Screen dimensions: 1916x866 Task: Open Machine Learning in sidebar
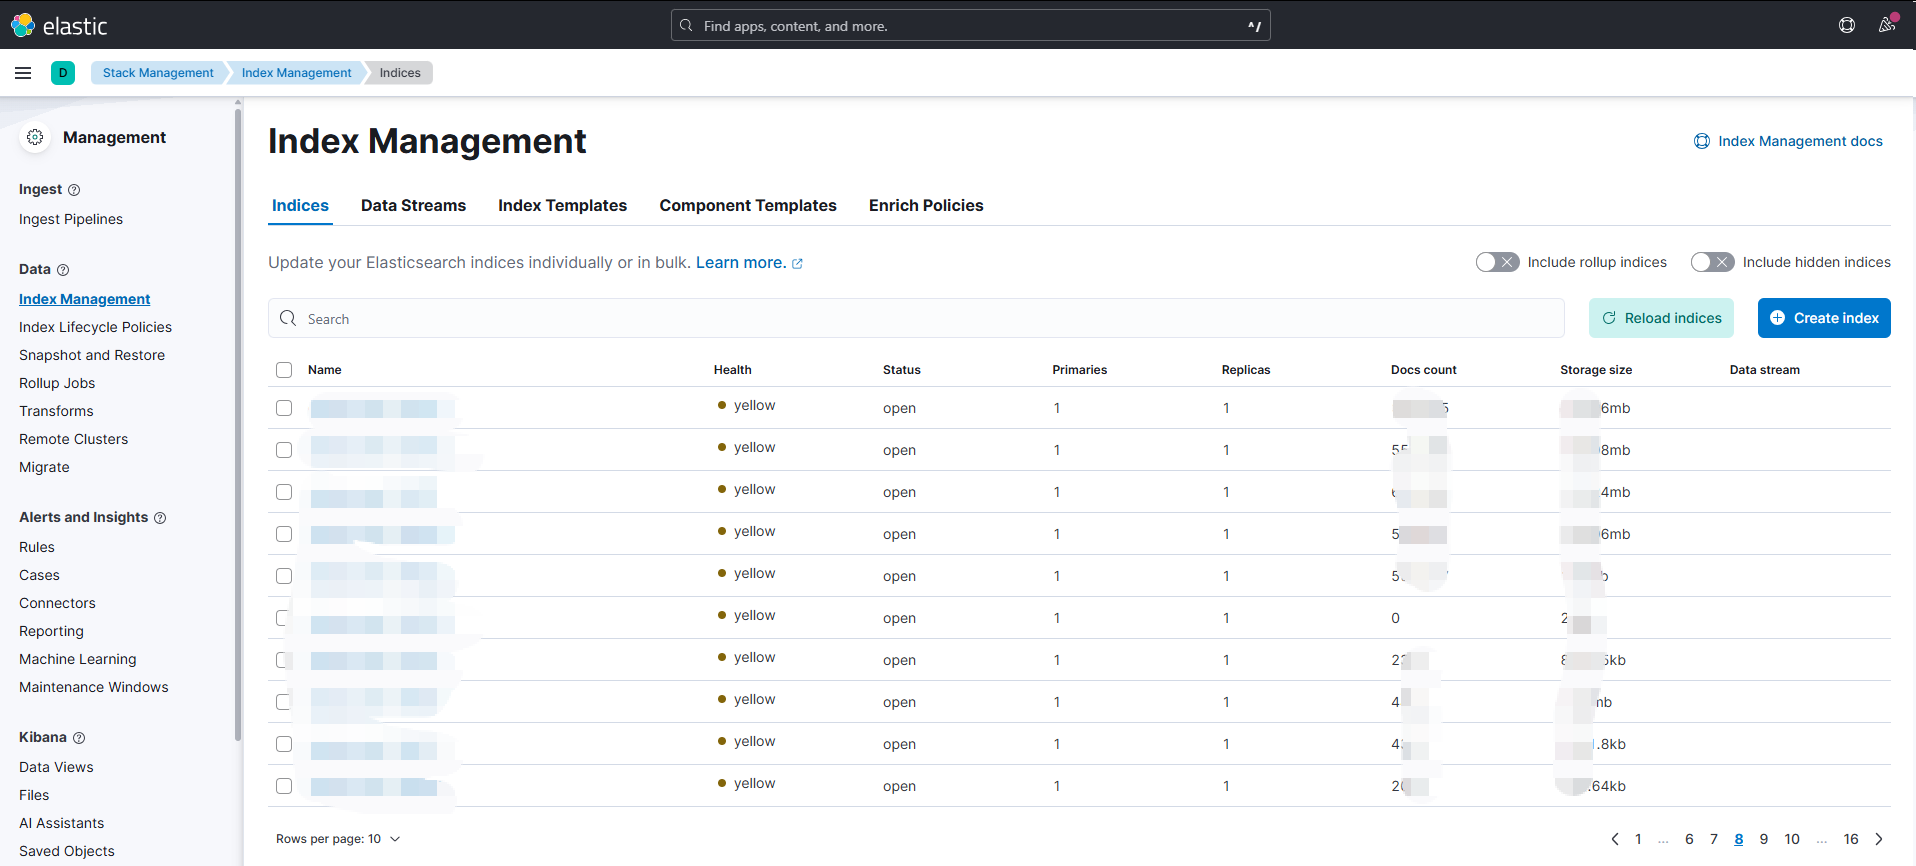click(77, 659)
